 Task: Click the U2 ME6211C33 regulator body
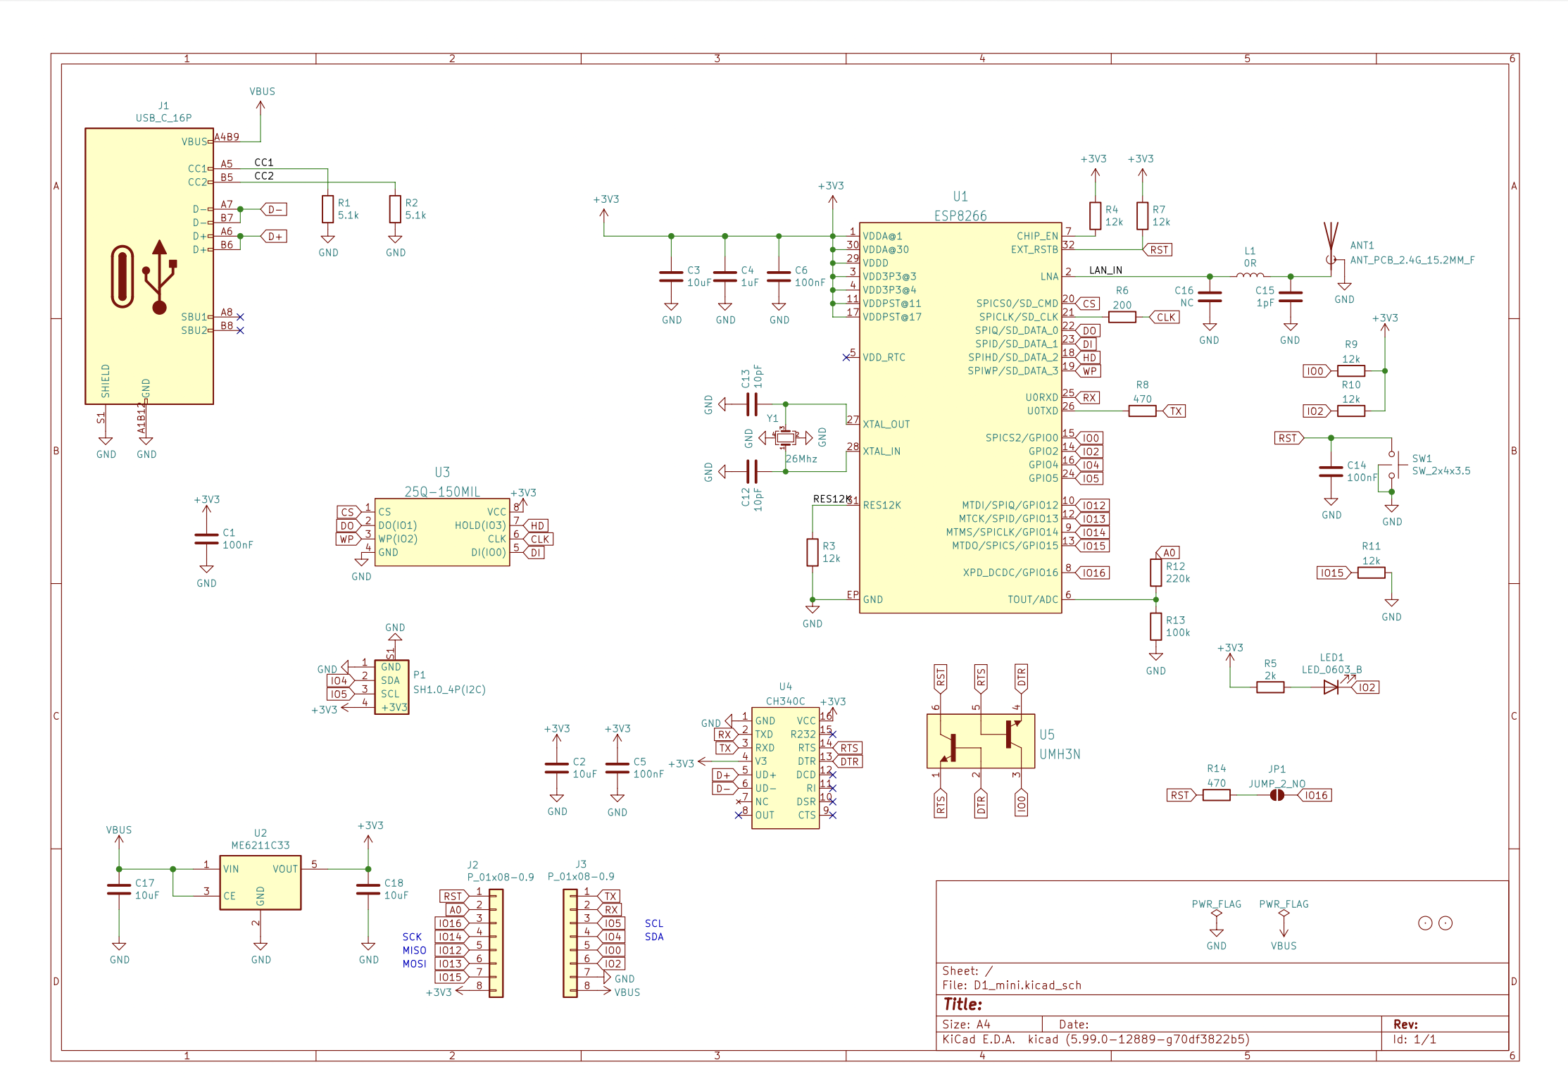(x=260, y=882)
